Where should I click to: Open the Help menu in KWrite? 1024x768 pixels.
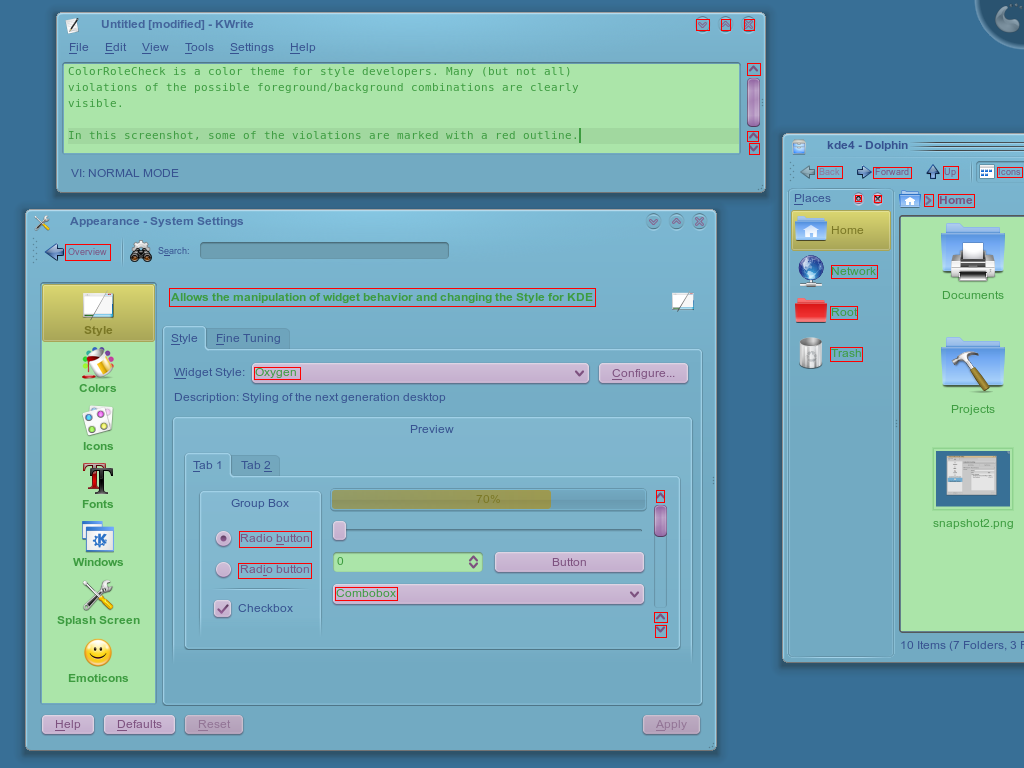(302, 47)
